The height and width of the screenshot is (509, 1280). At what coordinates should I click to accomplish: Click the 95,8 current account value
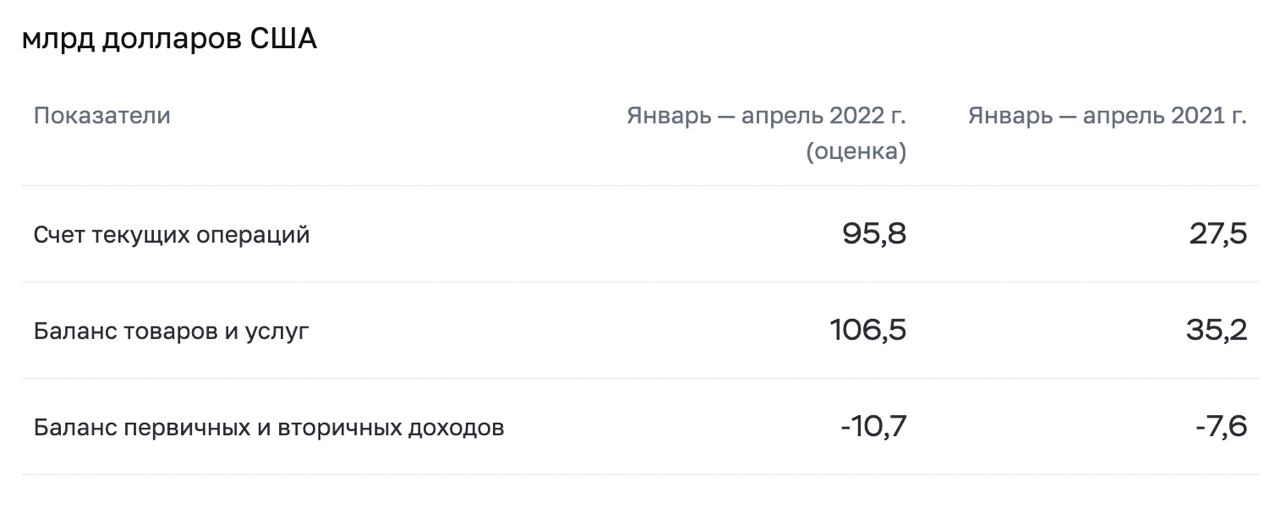click(x=873, y=234)
